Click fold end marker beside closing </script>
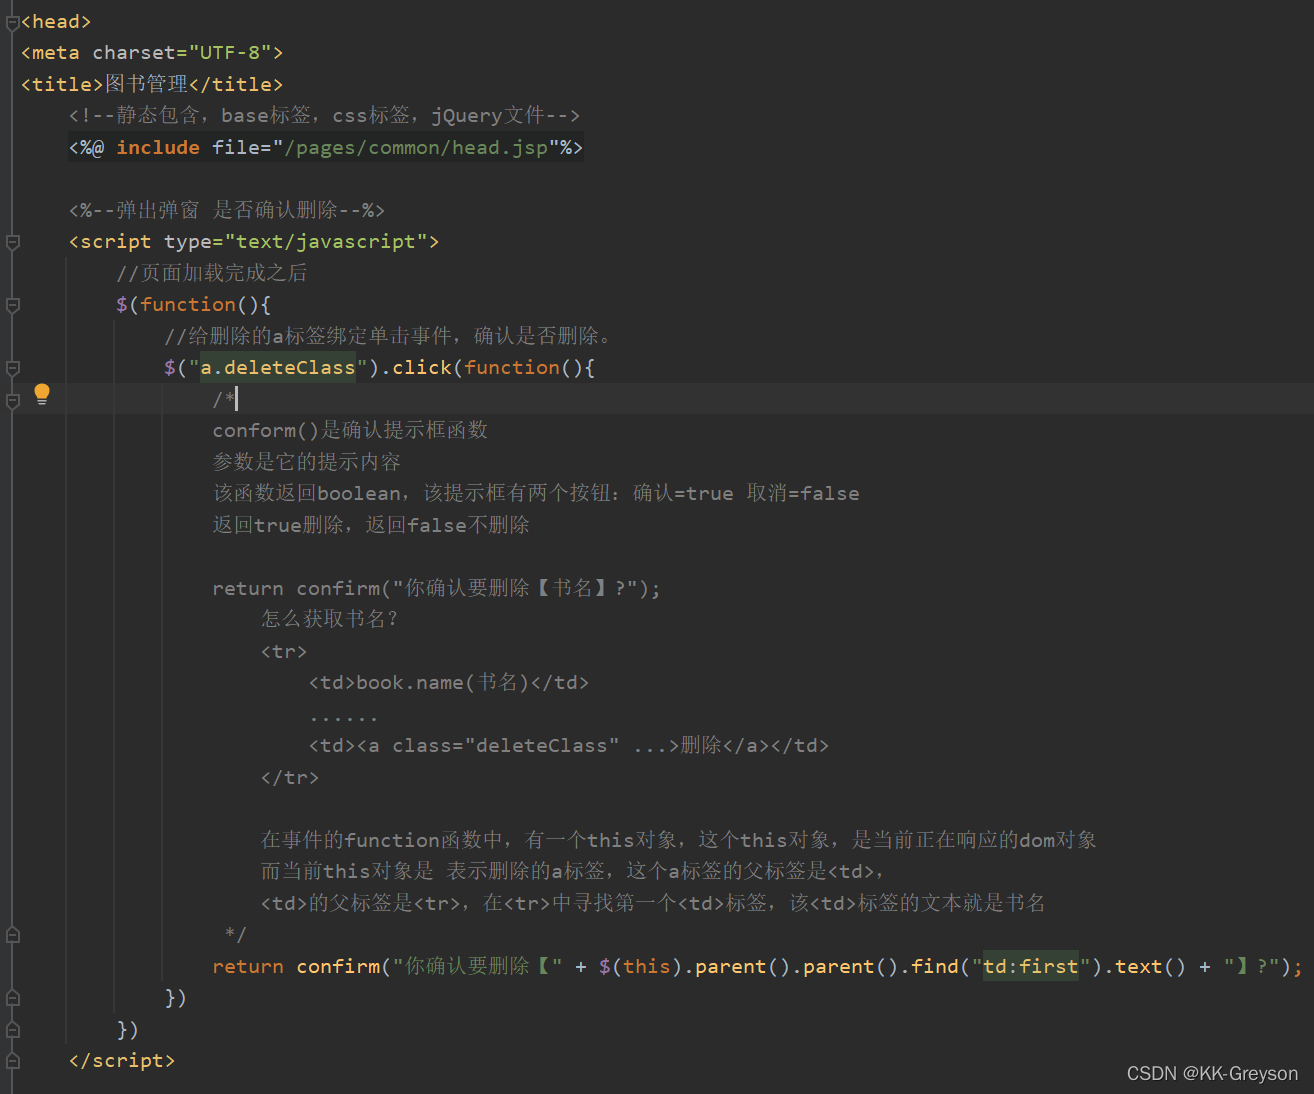 (13, 1061)
